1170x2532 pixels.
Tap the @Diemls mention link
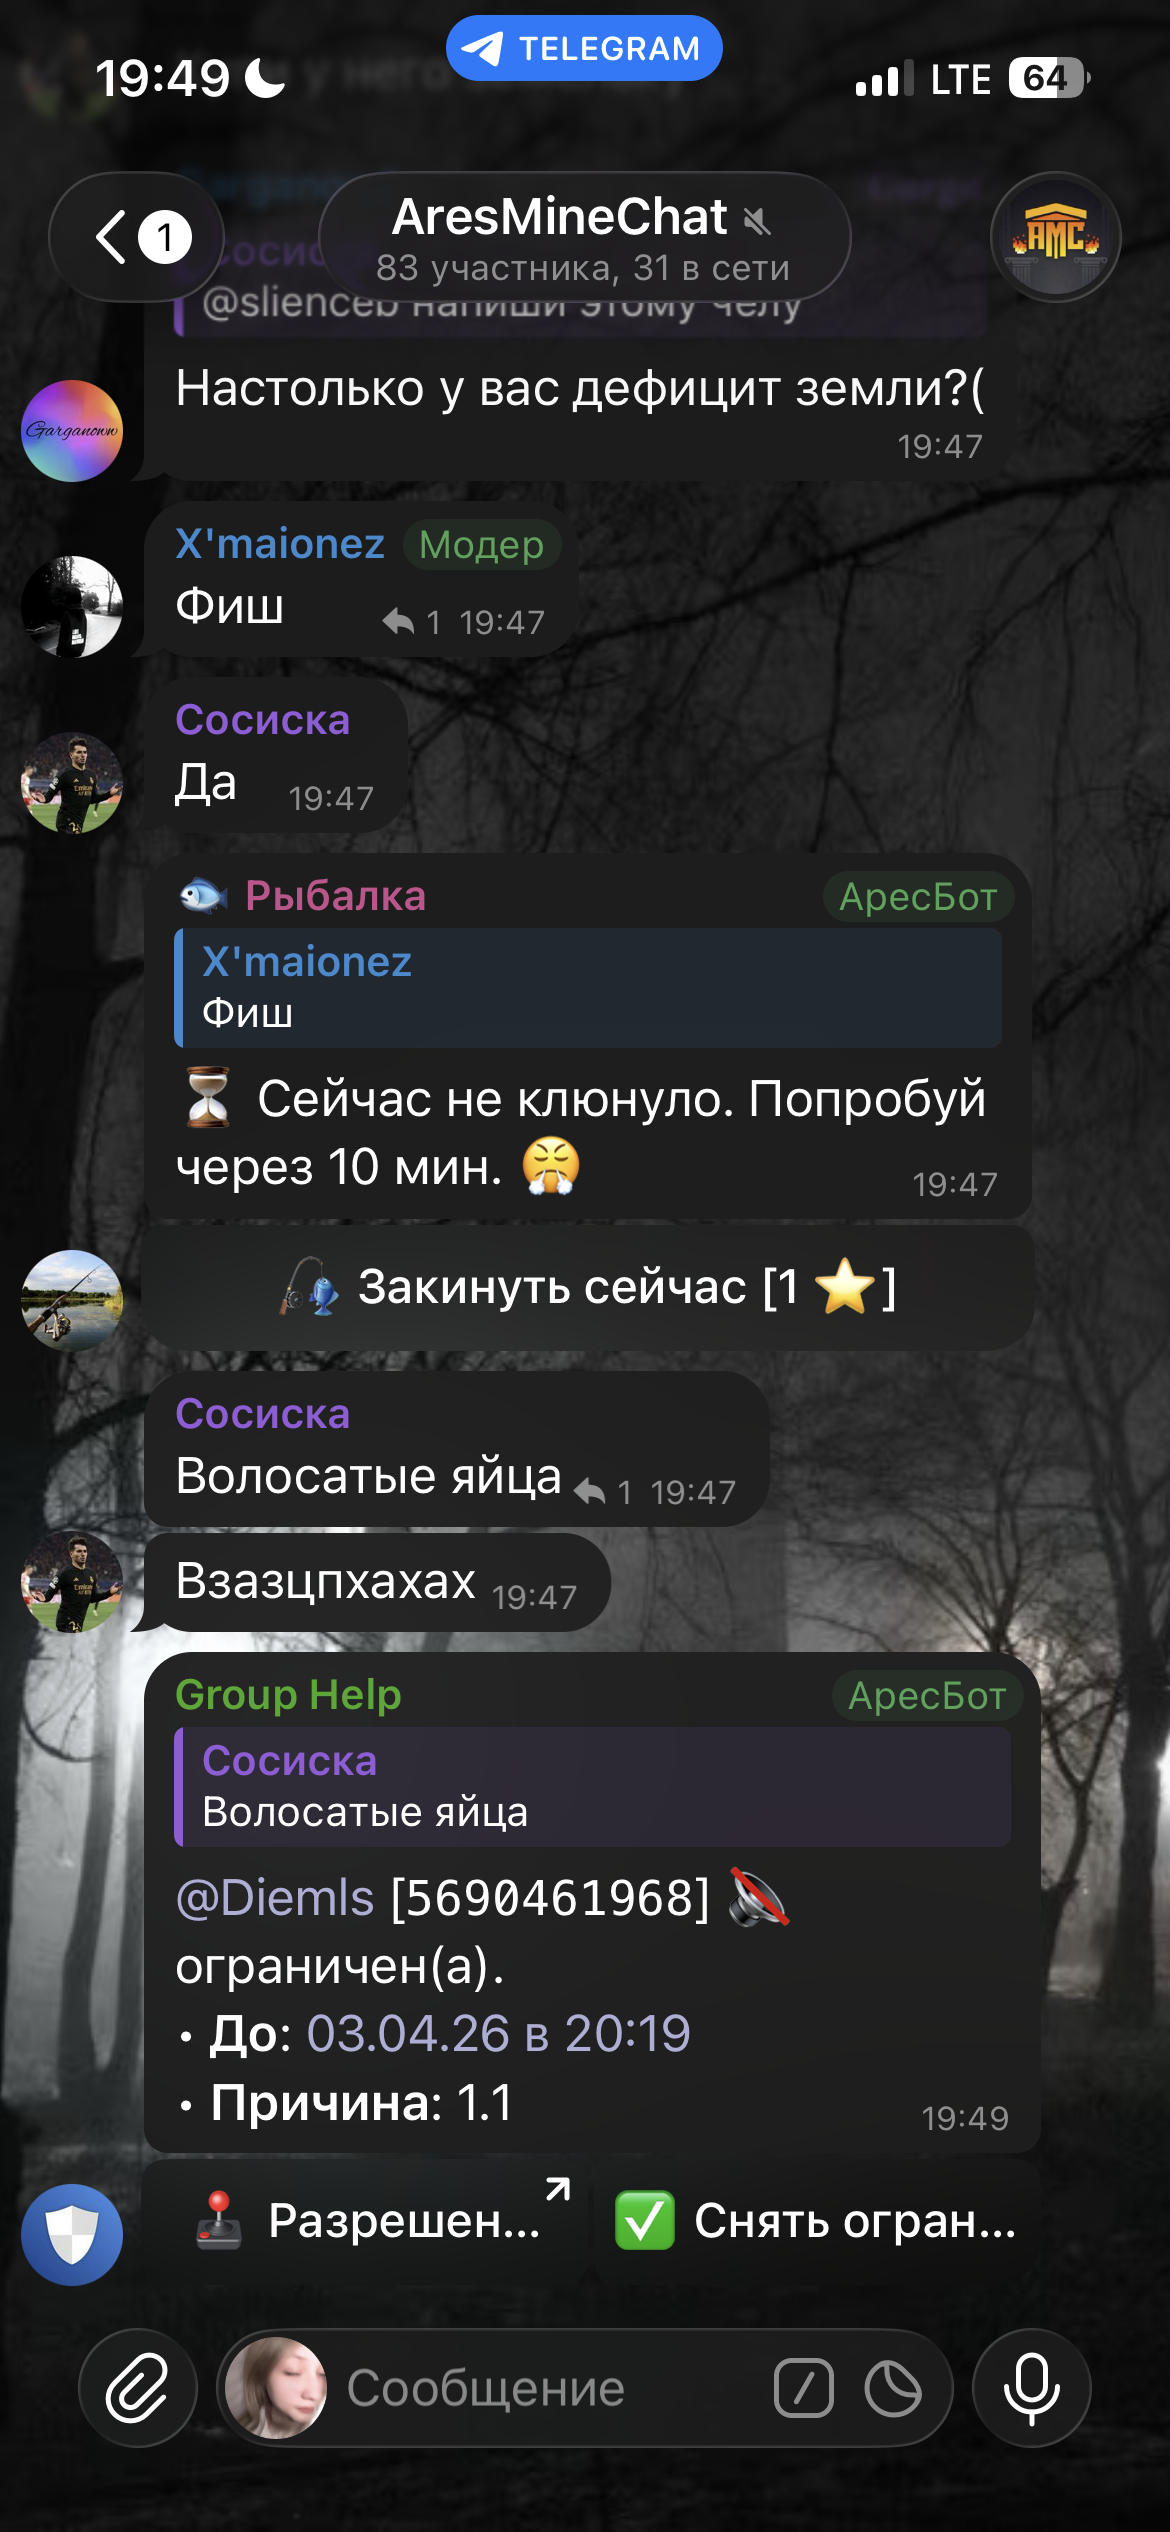tap(275, 1897)
